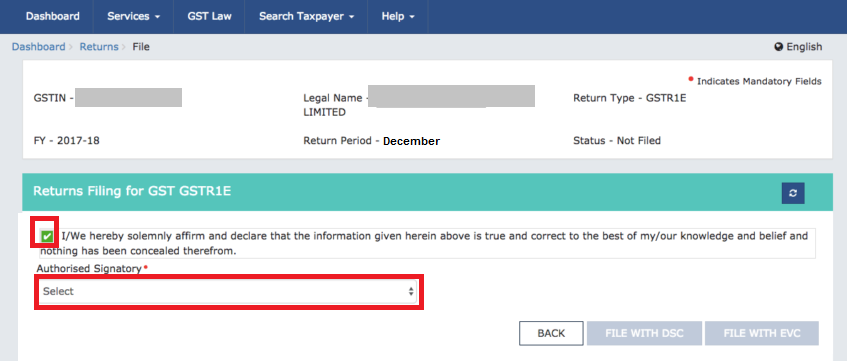Follow the Returns breadcrumb link
This screenshot has height=361, width=847.
click(x=99, y=47)
